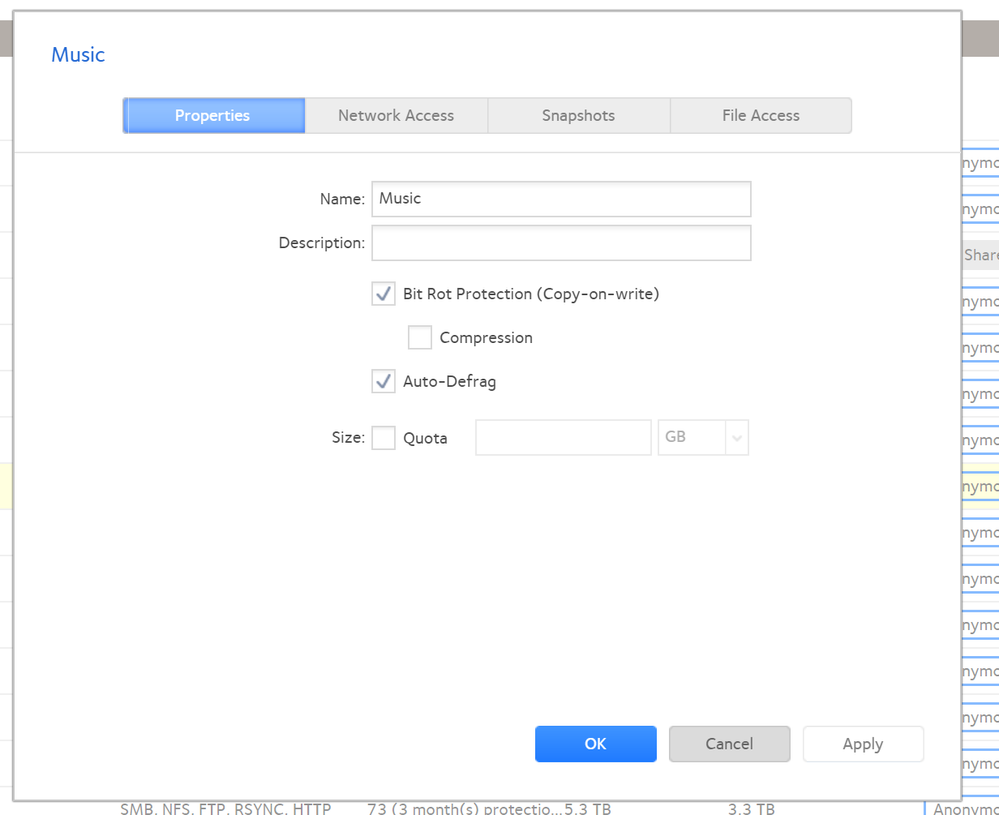Click the quota size value field
The image size is (999, 815).
[x=563, y=438]
